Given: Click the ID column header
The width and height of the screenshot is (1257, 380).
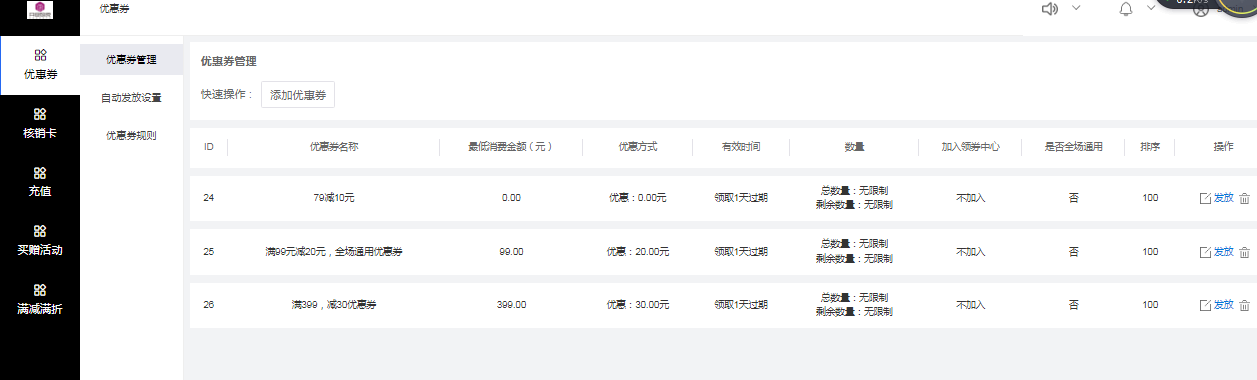Looking at the screenshot, I should 209,147.
